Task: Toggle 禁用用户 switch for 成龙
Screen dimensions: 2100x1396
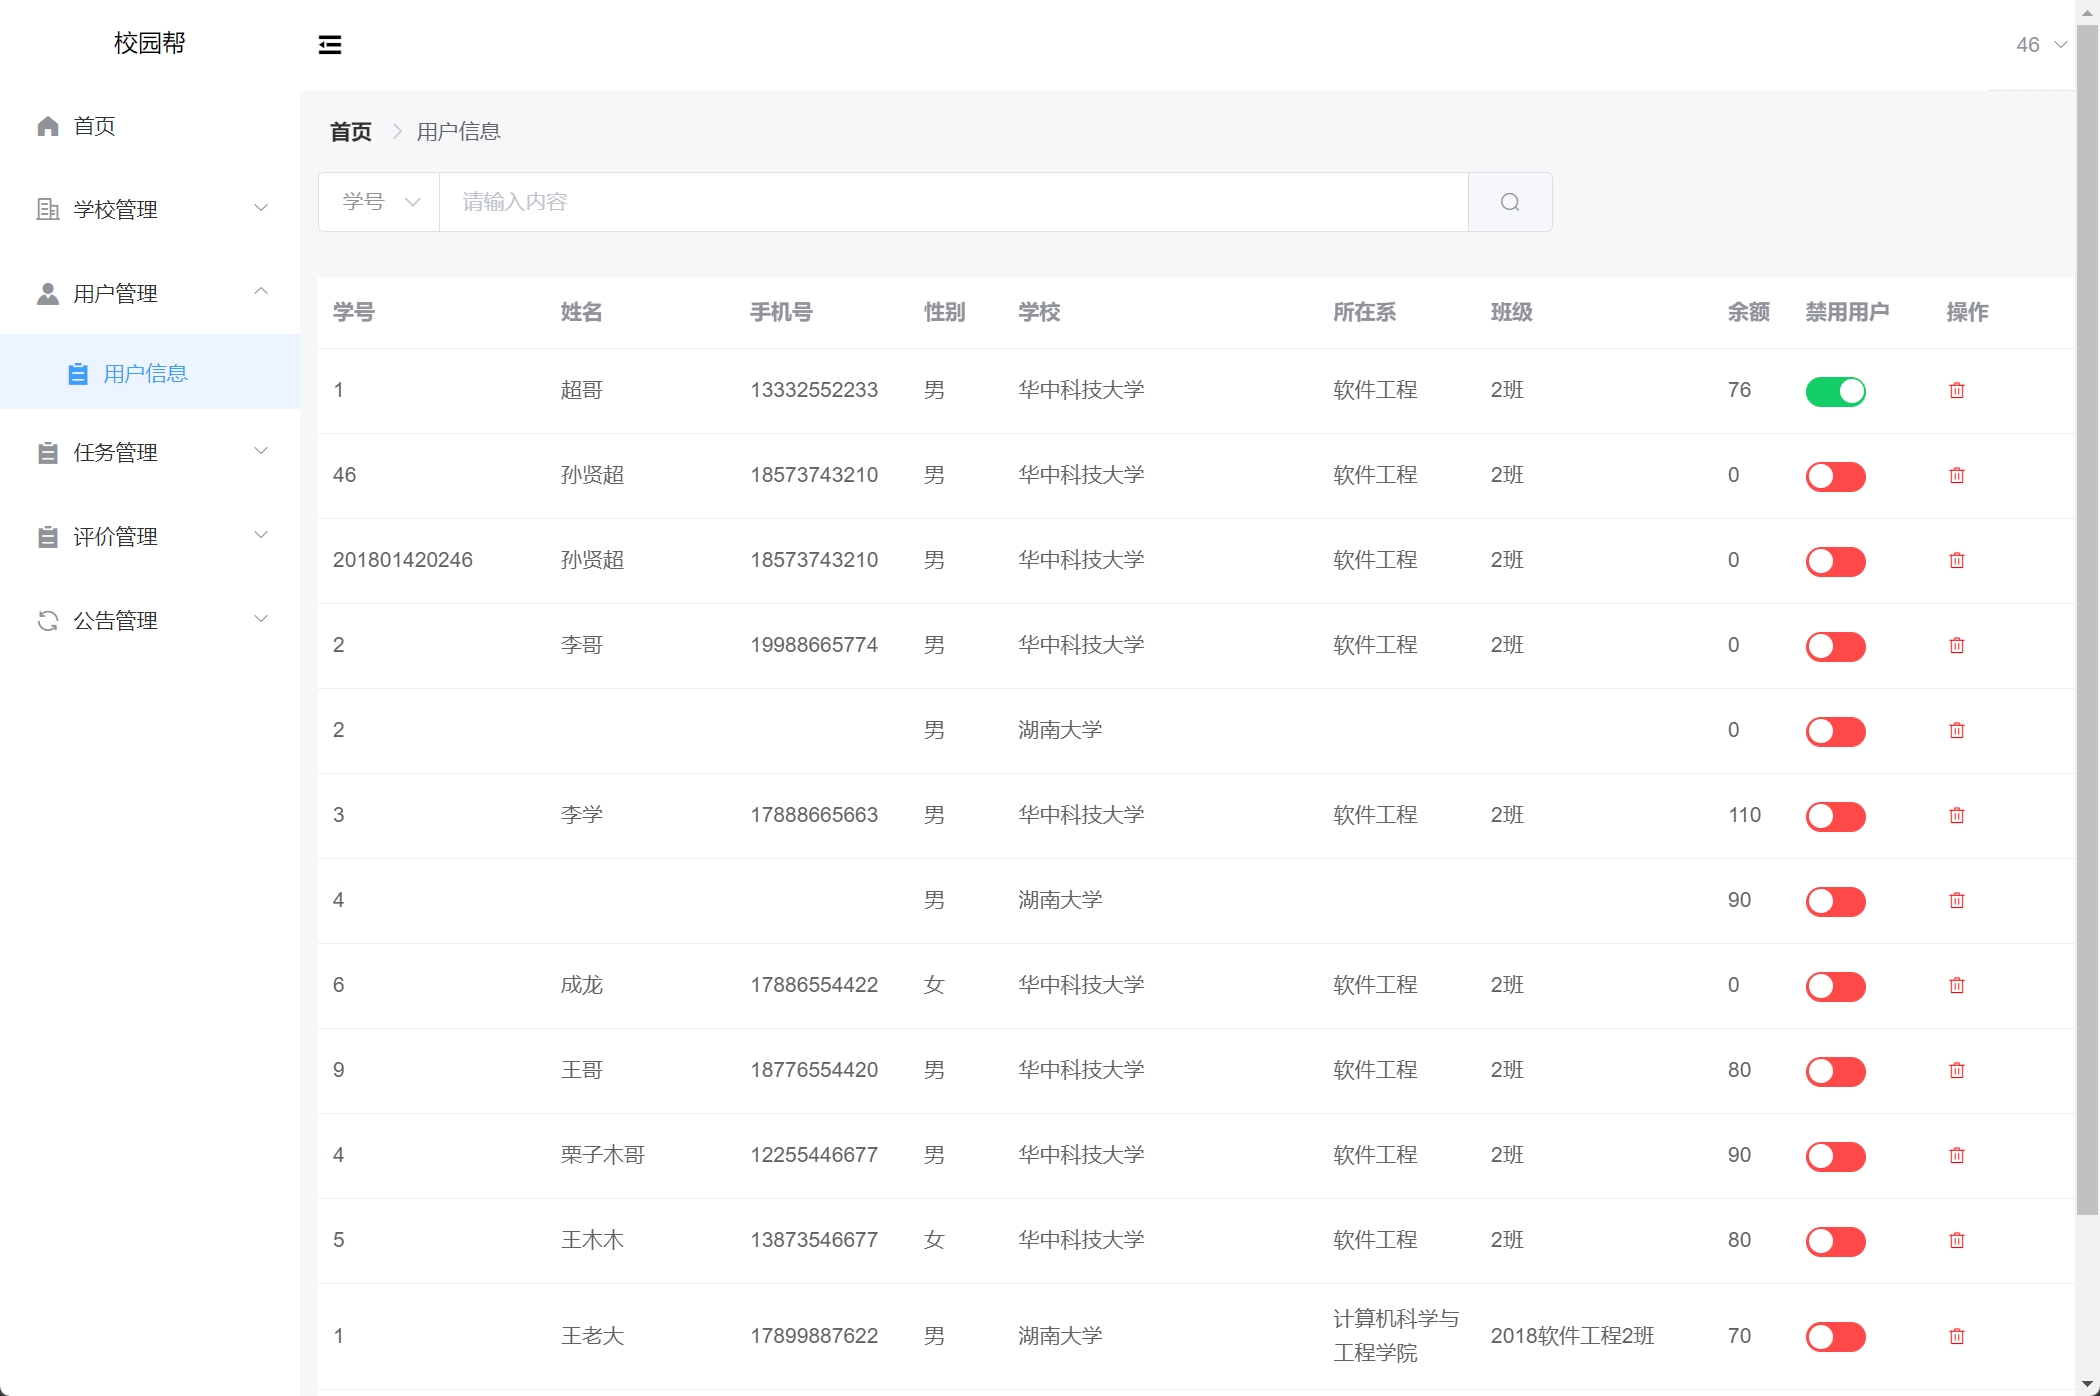Action: click(1836, 986)
